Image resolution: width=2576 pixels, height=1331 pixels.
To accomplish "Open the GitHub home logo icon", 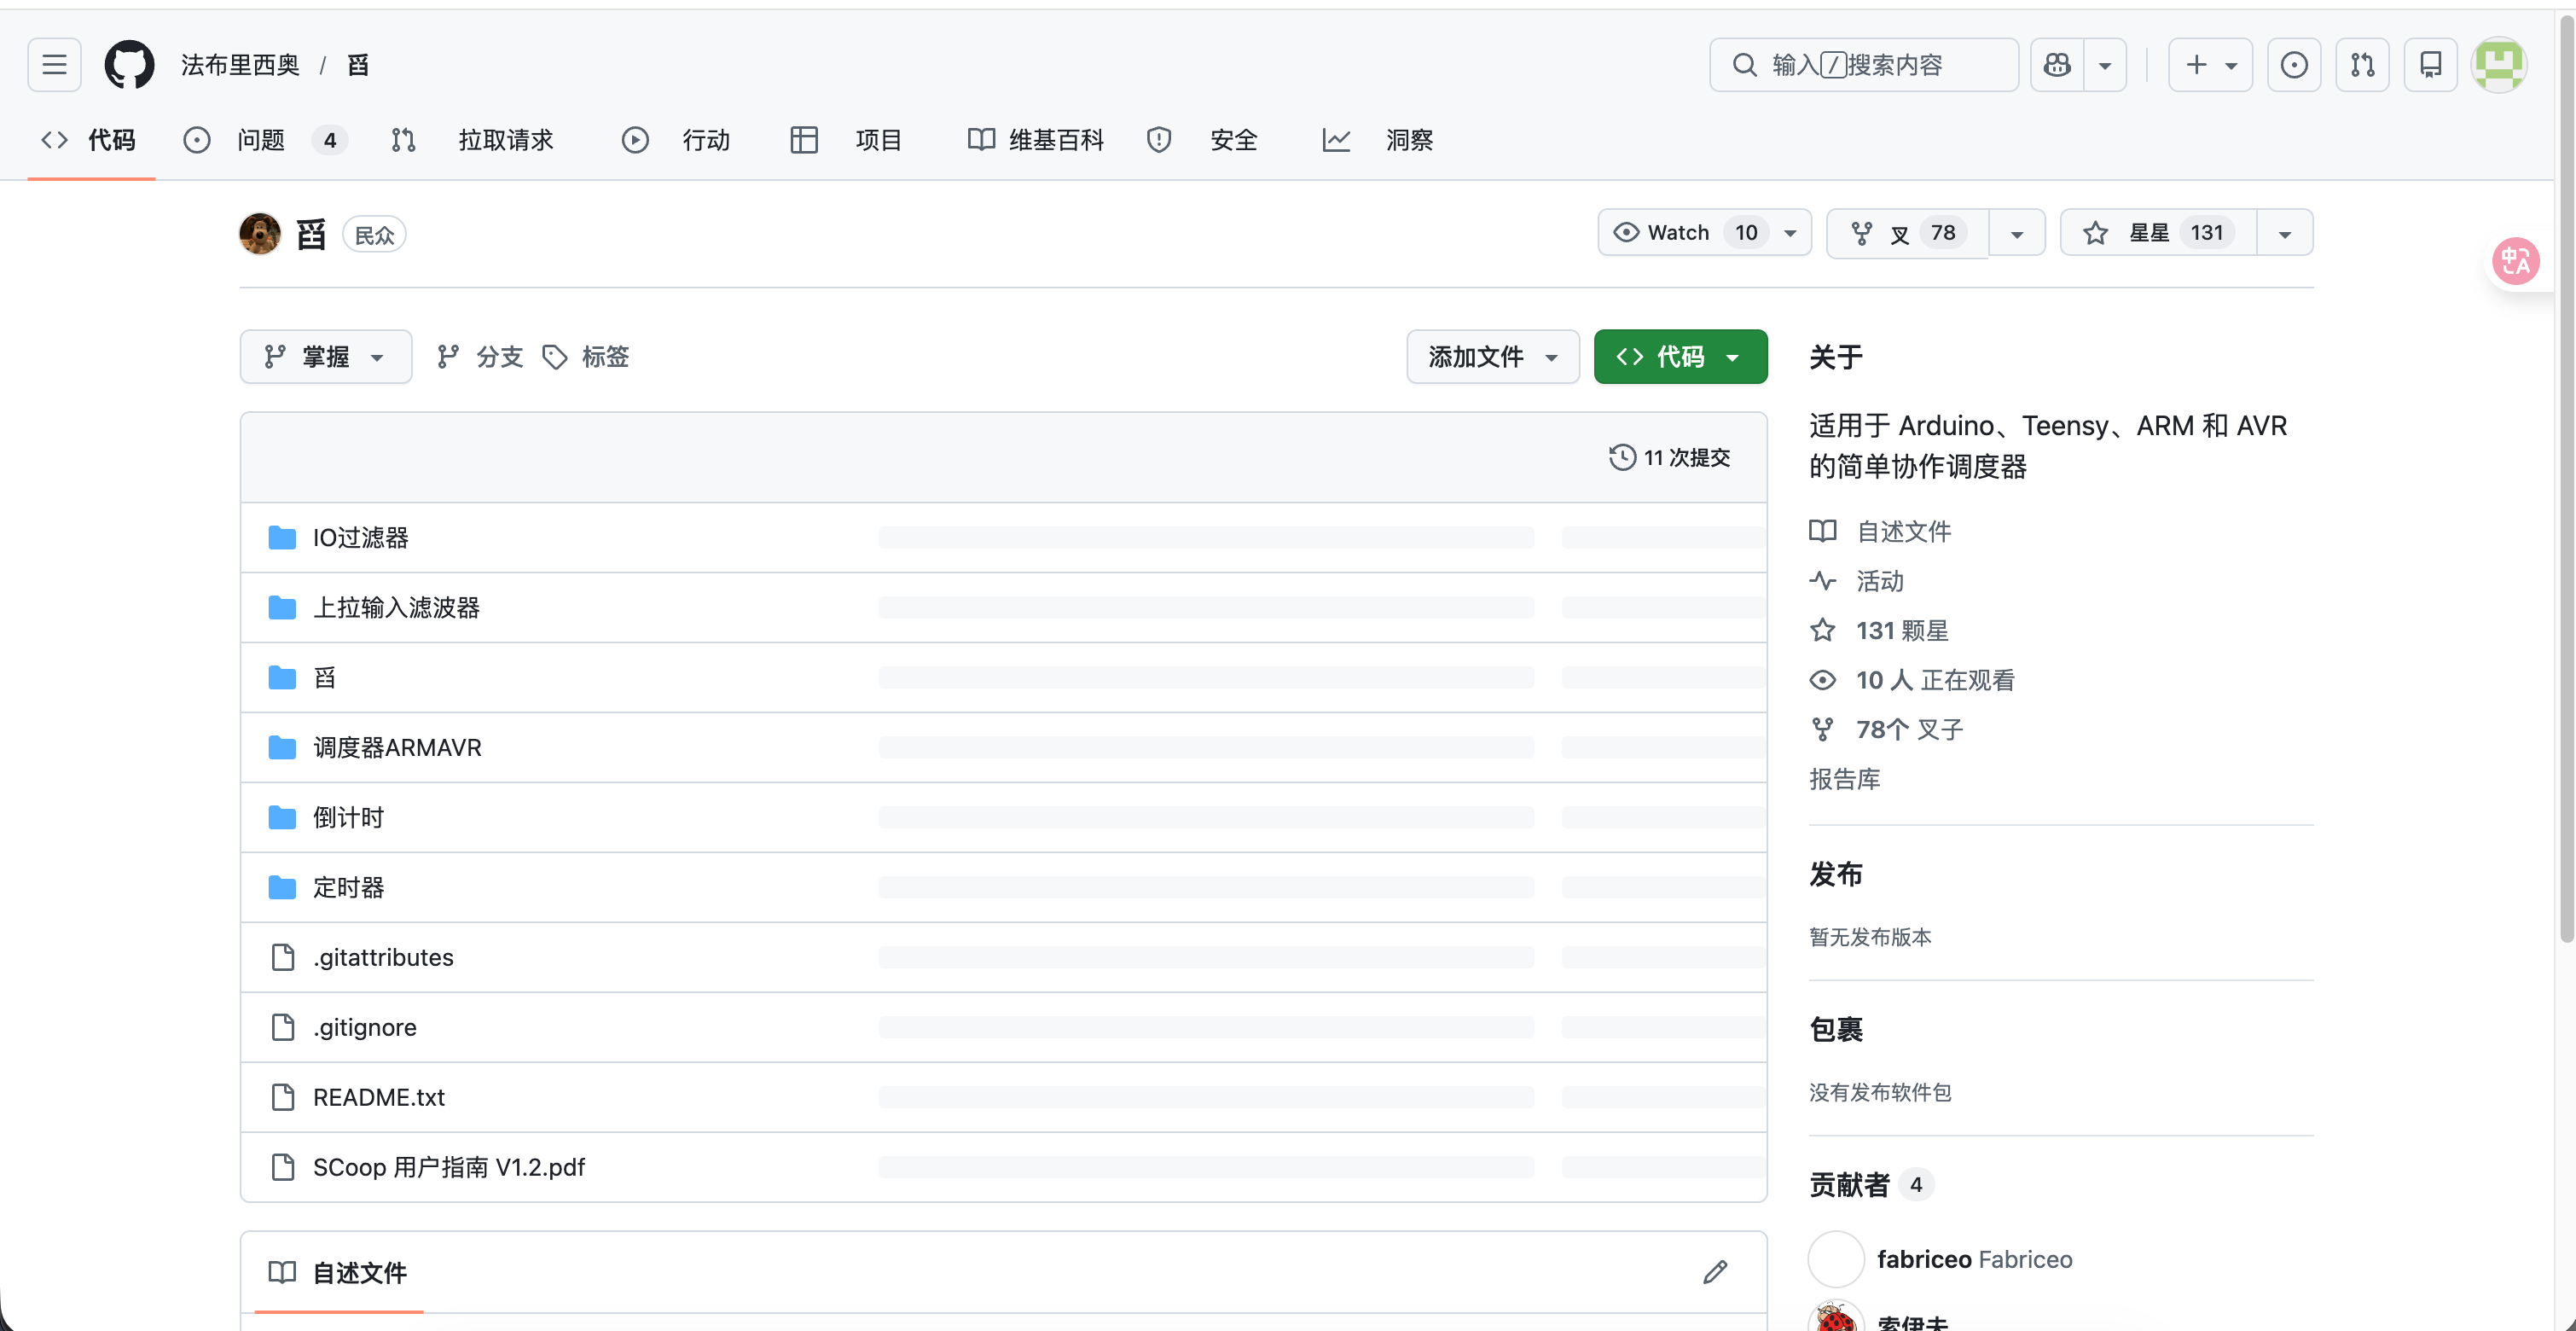I will coord(129,64).
